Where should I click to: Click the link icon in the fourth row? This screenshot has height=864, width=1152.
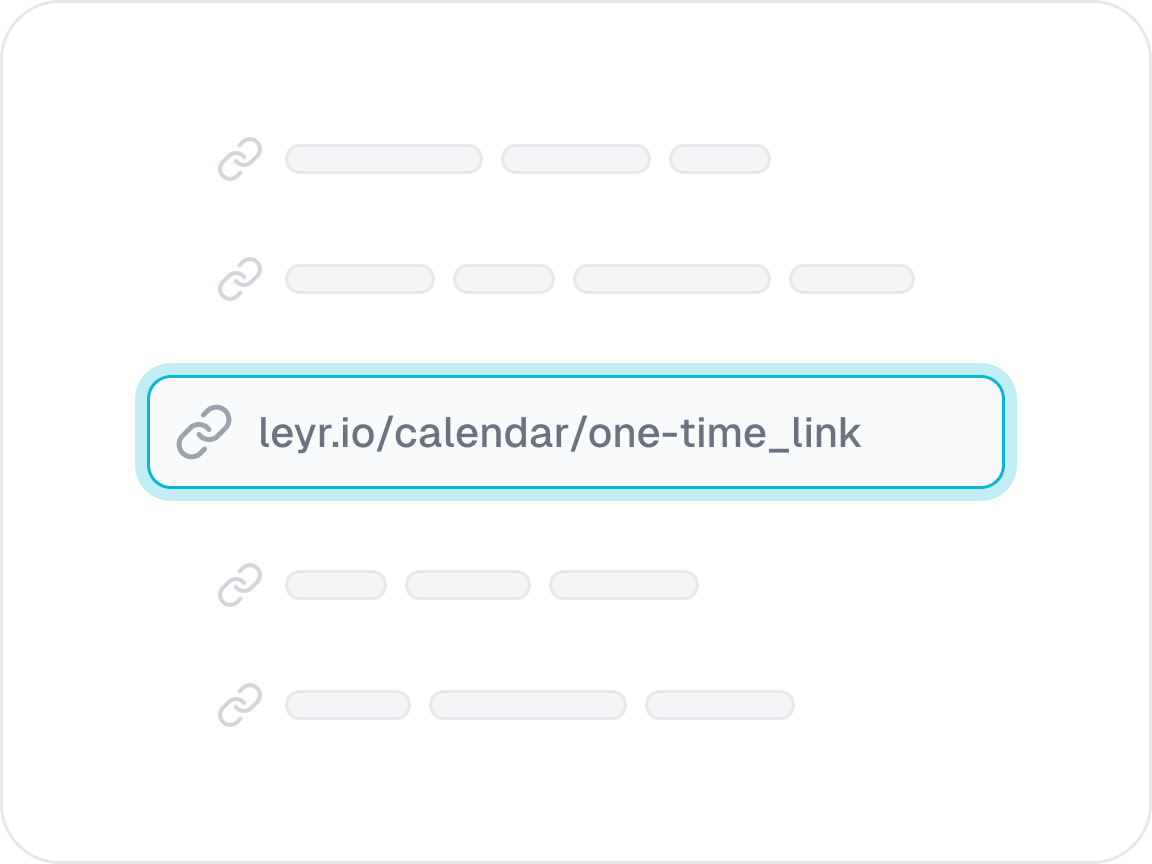click(x=240, y=585)
